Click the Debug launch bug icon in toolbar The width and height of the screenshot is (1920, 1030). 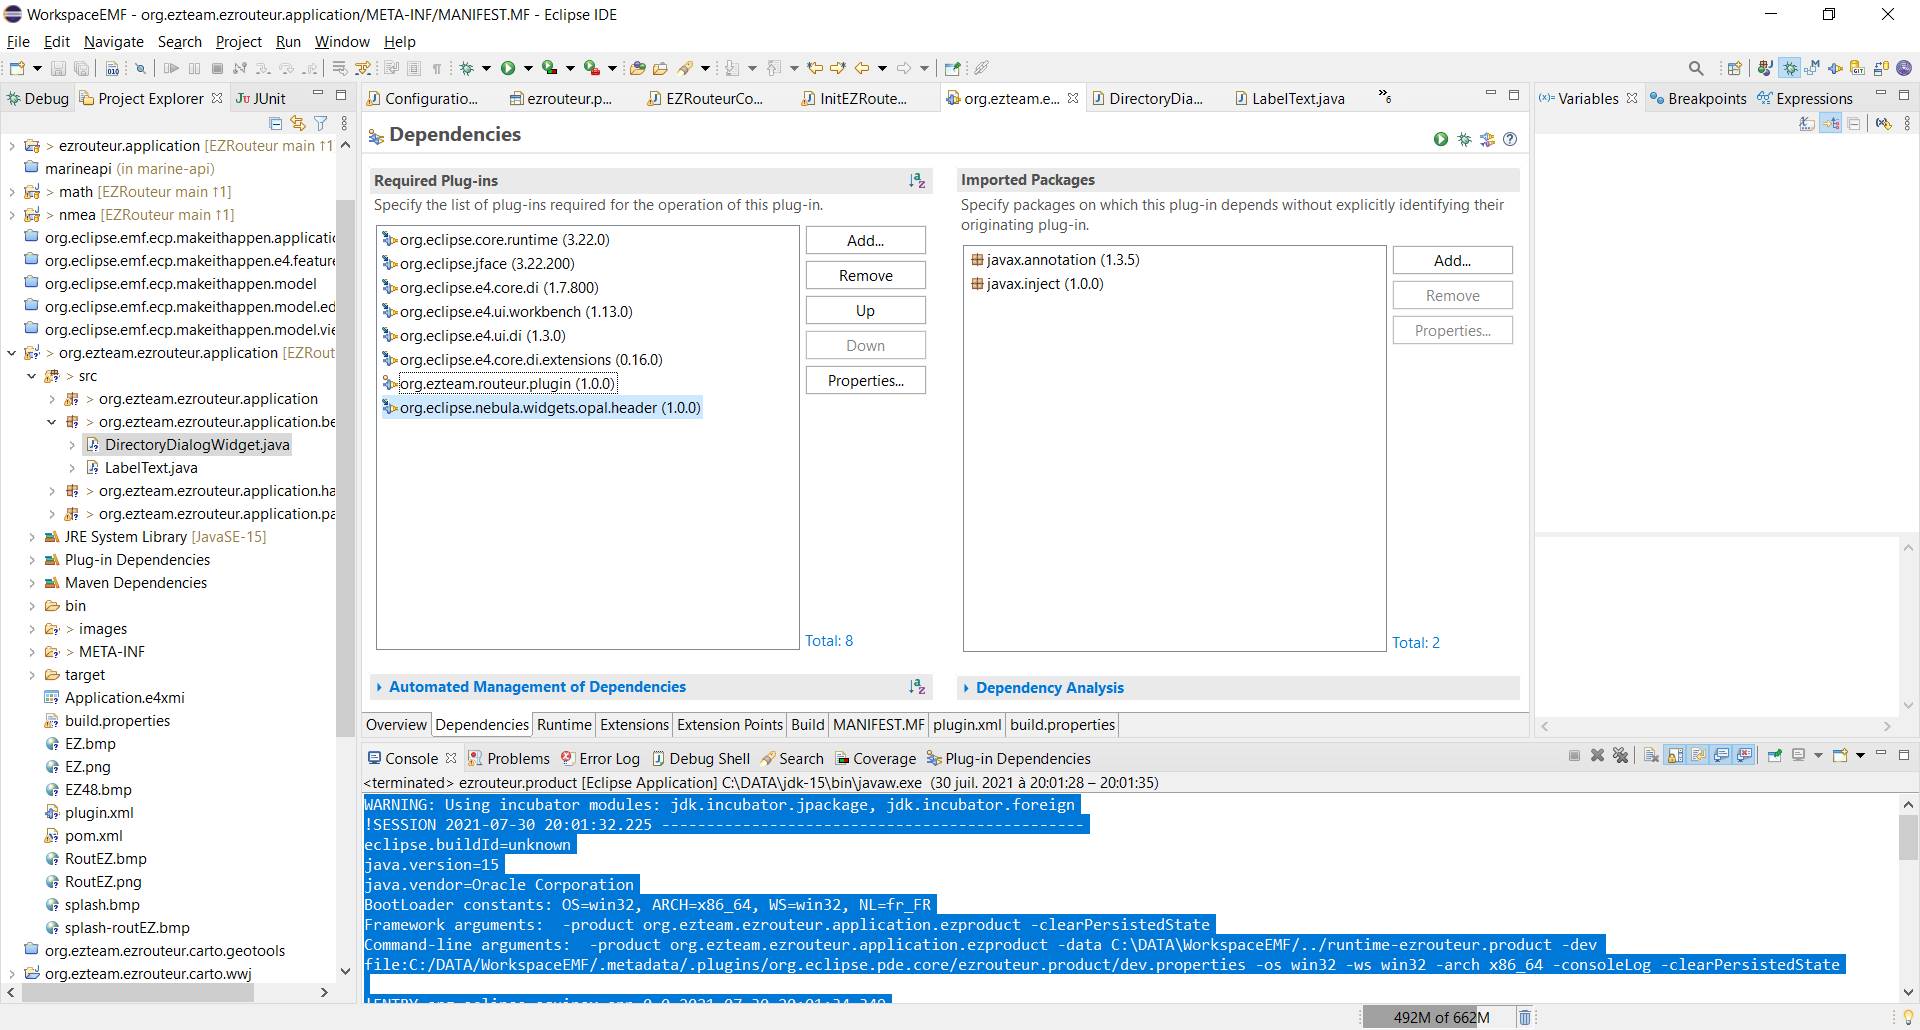coord(466,68)
